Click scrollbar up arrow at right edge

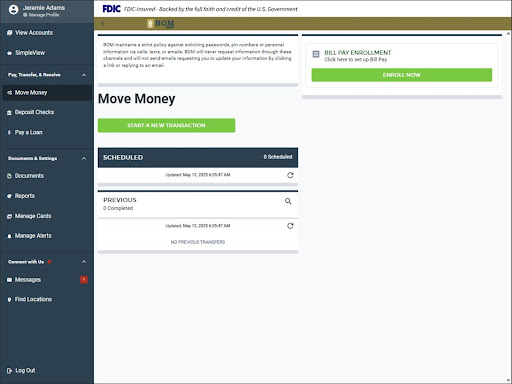pos(509,34)
